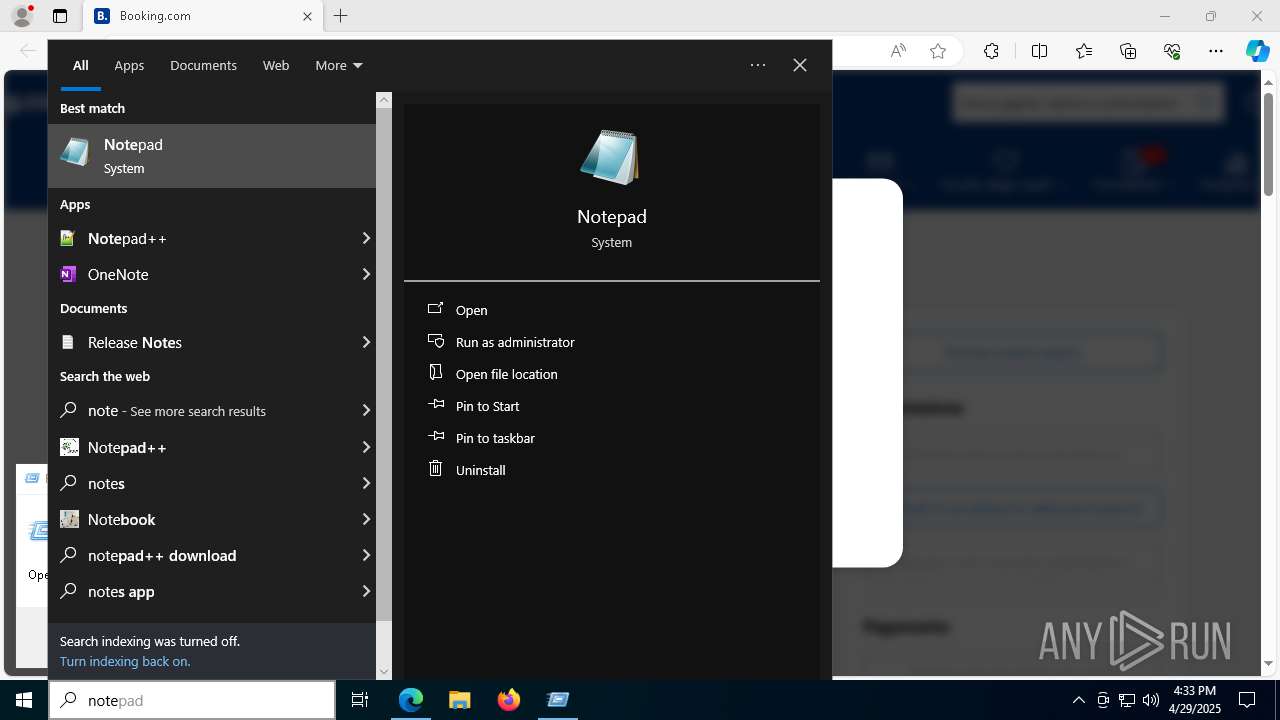Open Edge Settings and more menu
This screenshot has height=720, width=1280.
click(x=1216, y=51)
